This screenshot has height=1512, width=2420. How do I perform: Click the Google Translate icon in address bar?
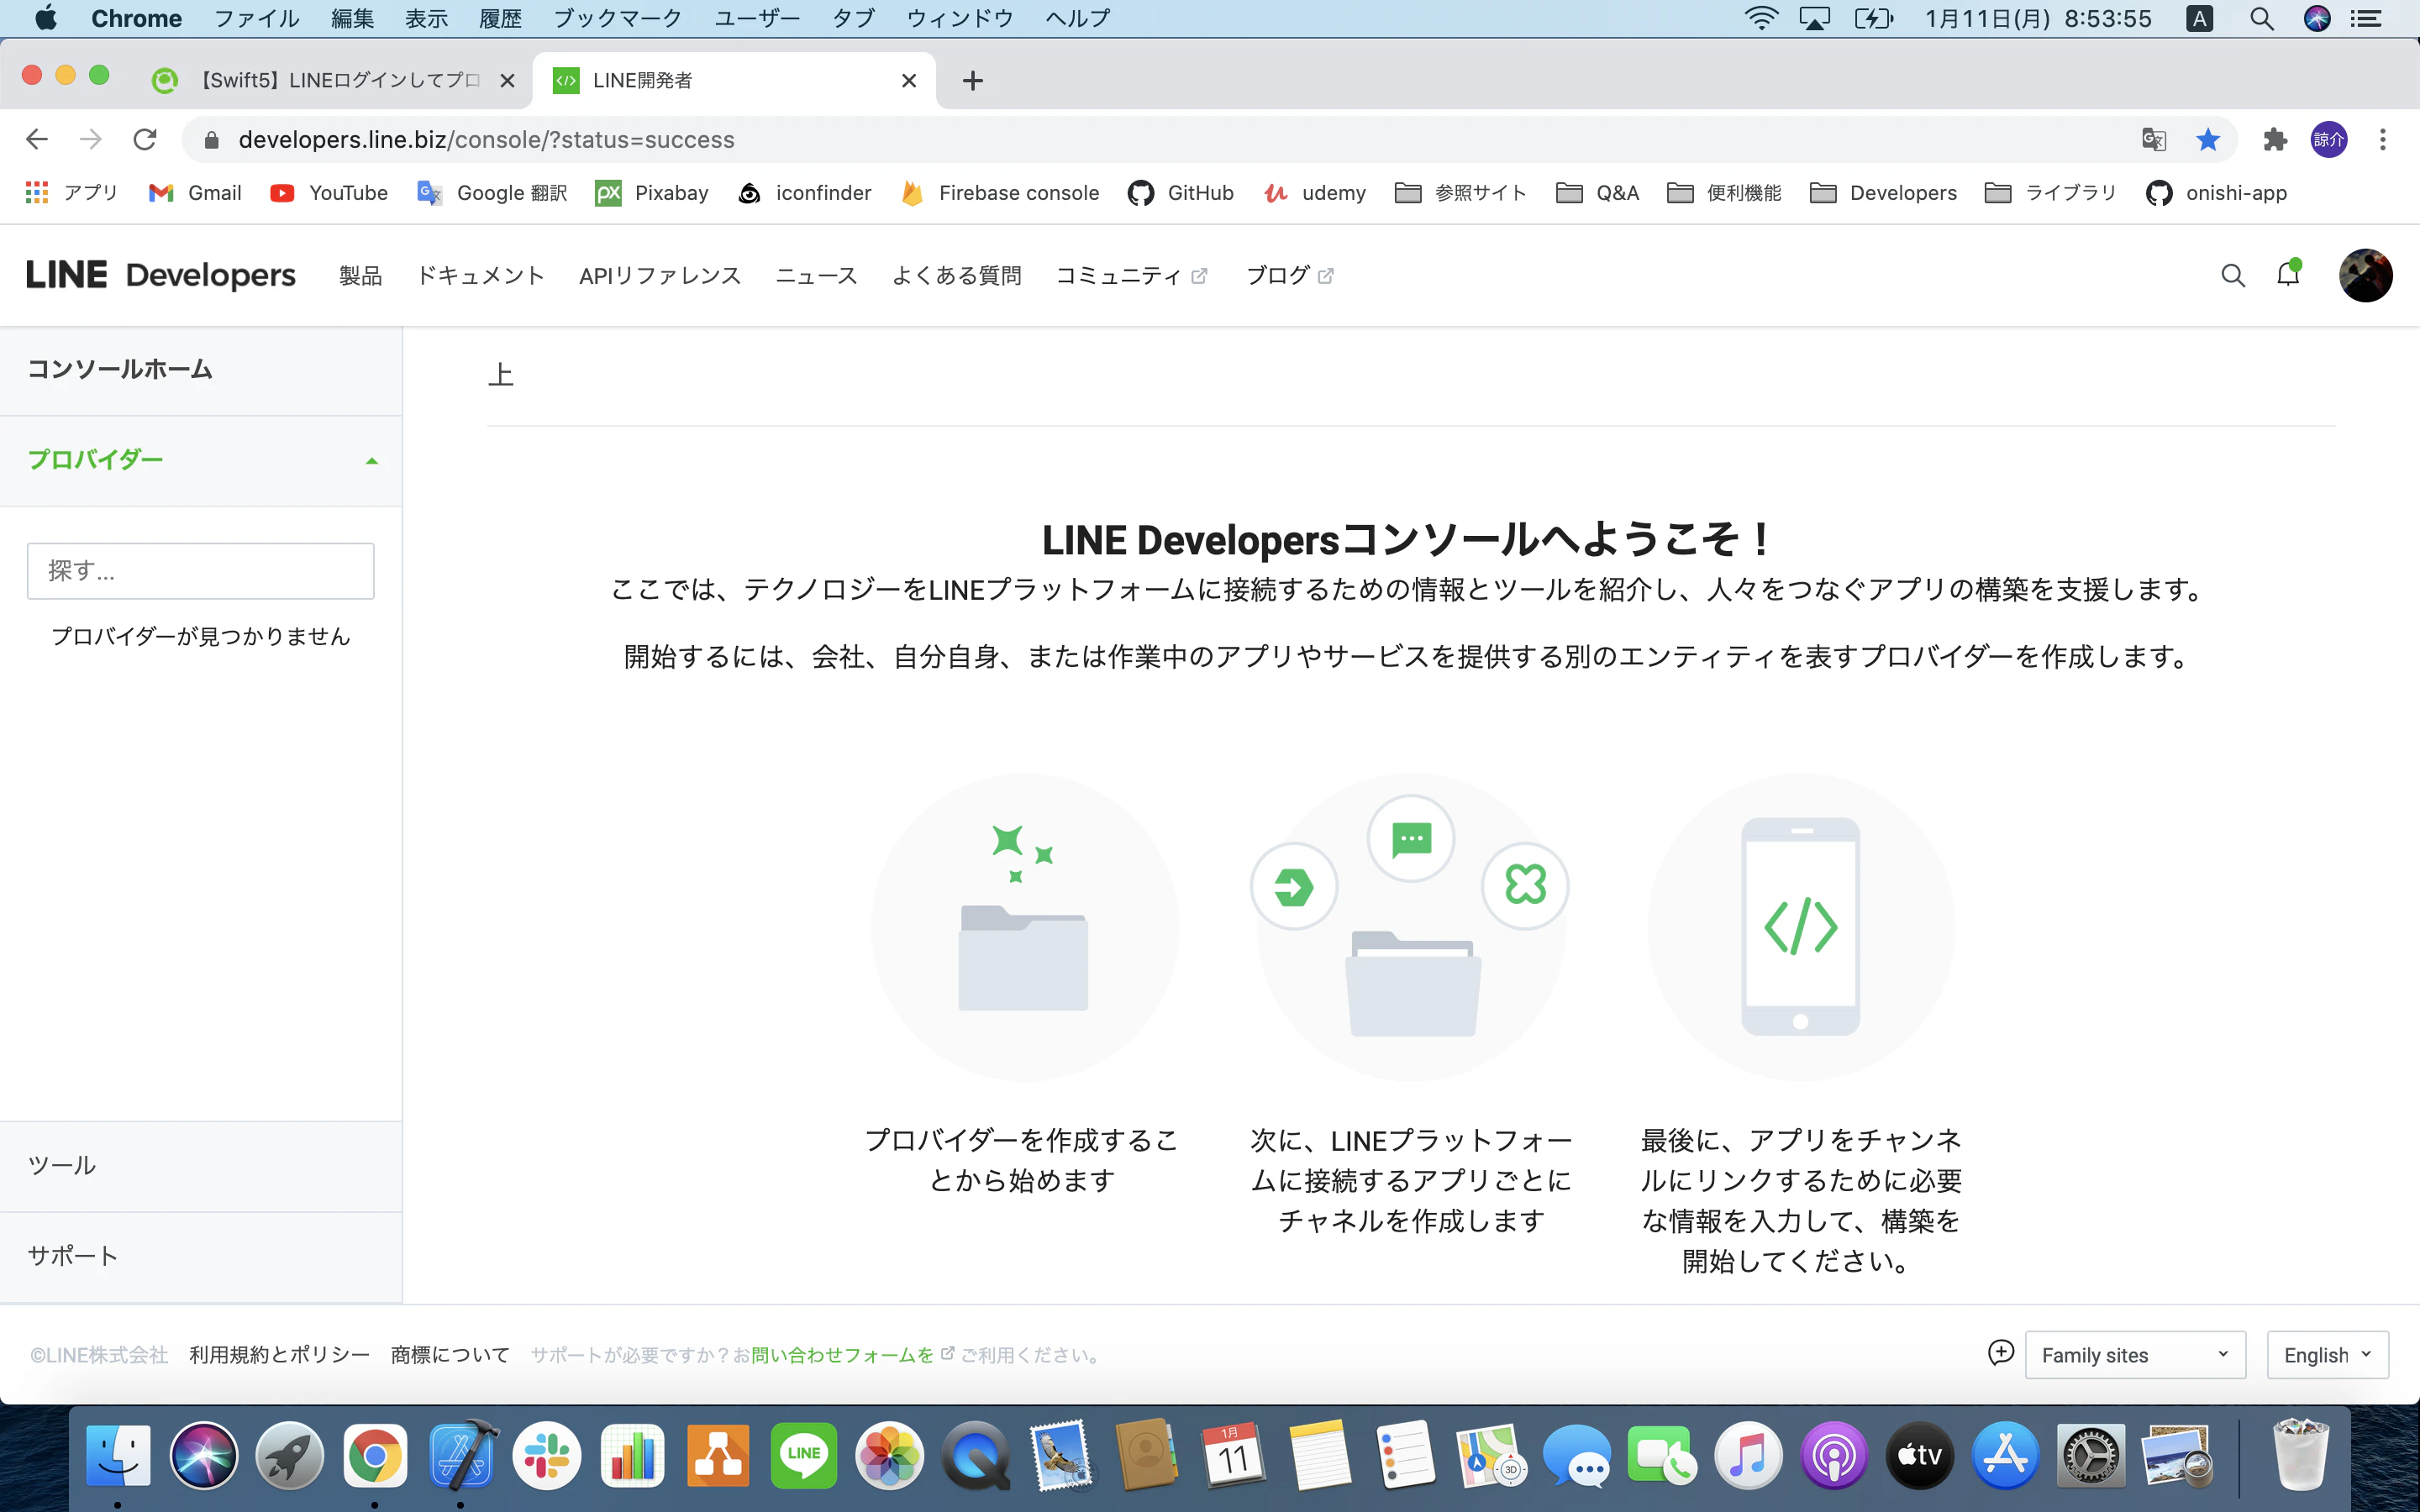coord(2154,139)
